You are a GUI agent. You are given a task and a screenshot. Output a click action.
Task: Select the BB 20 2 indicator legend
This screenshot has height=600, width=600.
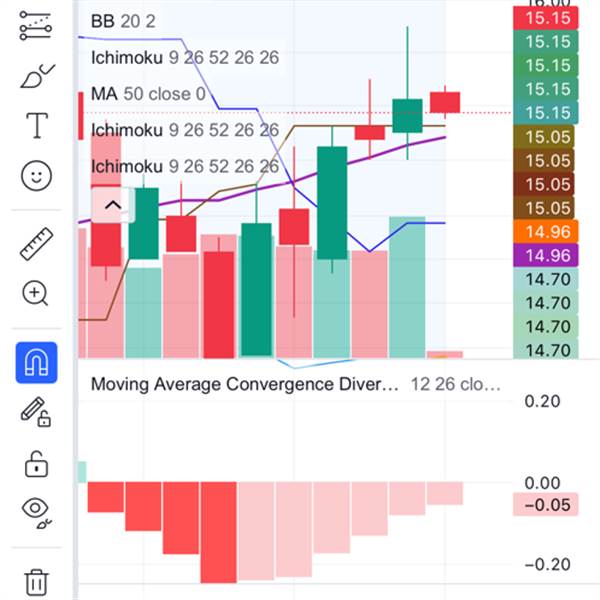pyautogui.click(x=123, y=21)
